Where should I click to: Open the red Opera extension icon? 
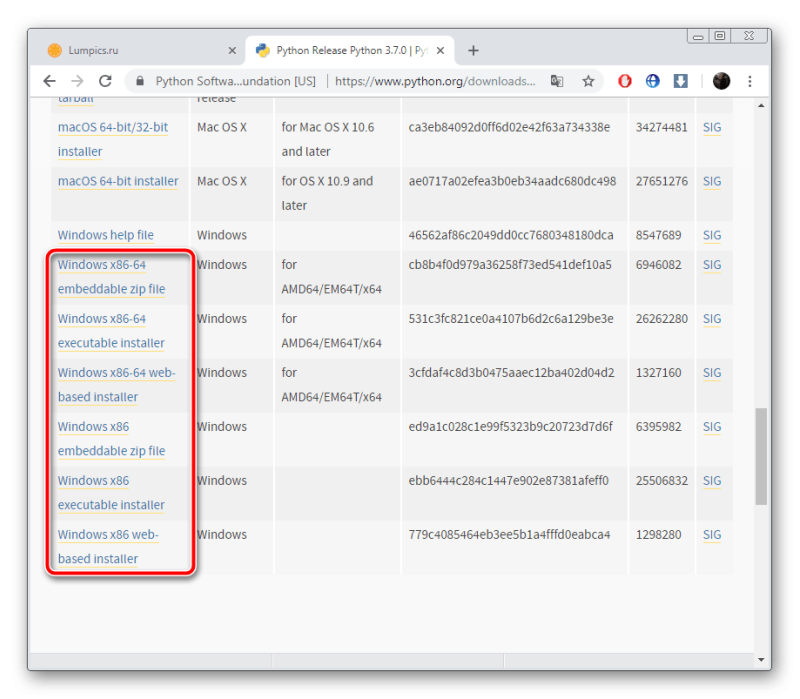coord(625,81)
